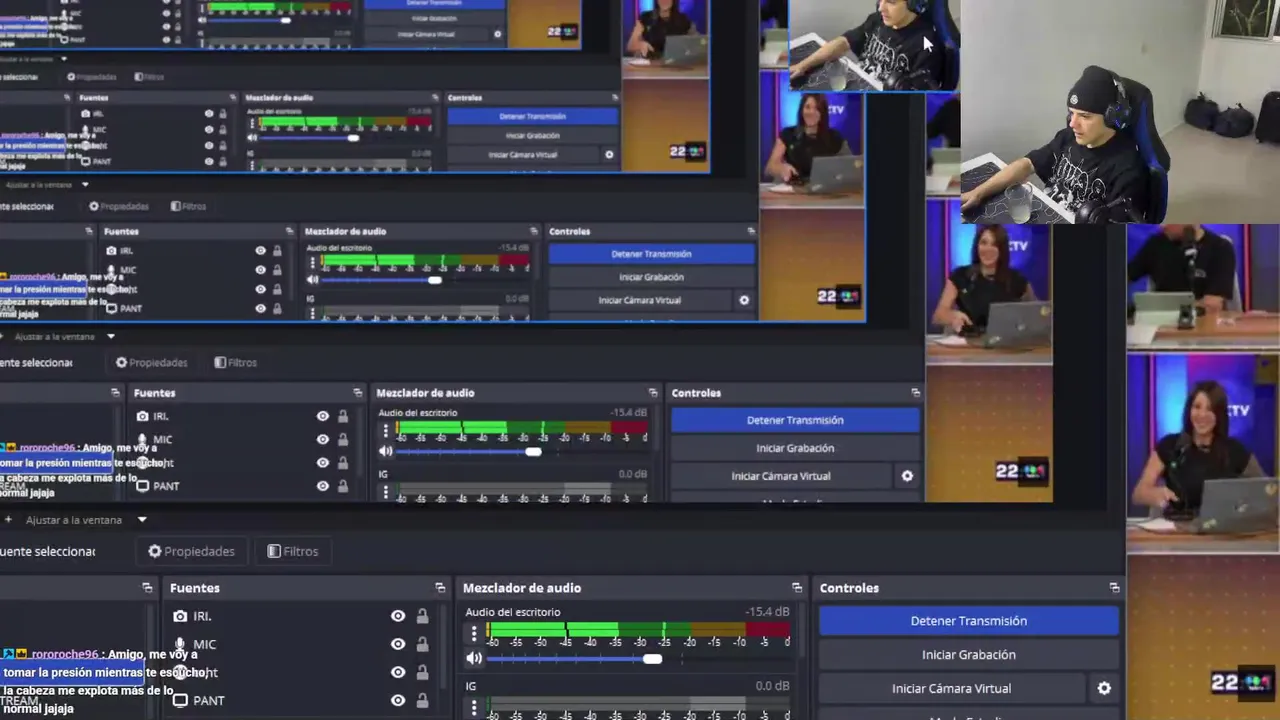Hide the MIC source in largest OBS copy
Screen dimensions: 1280x720
pos(398,644)
